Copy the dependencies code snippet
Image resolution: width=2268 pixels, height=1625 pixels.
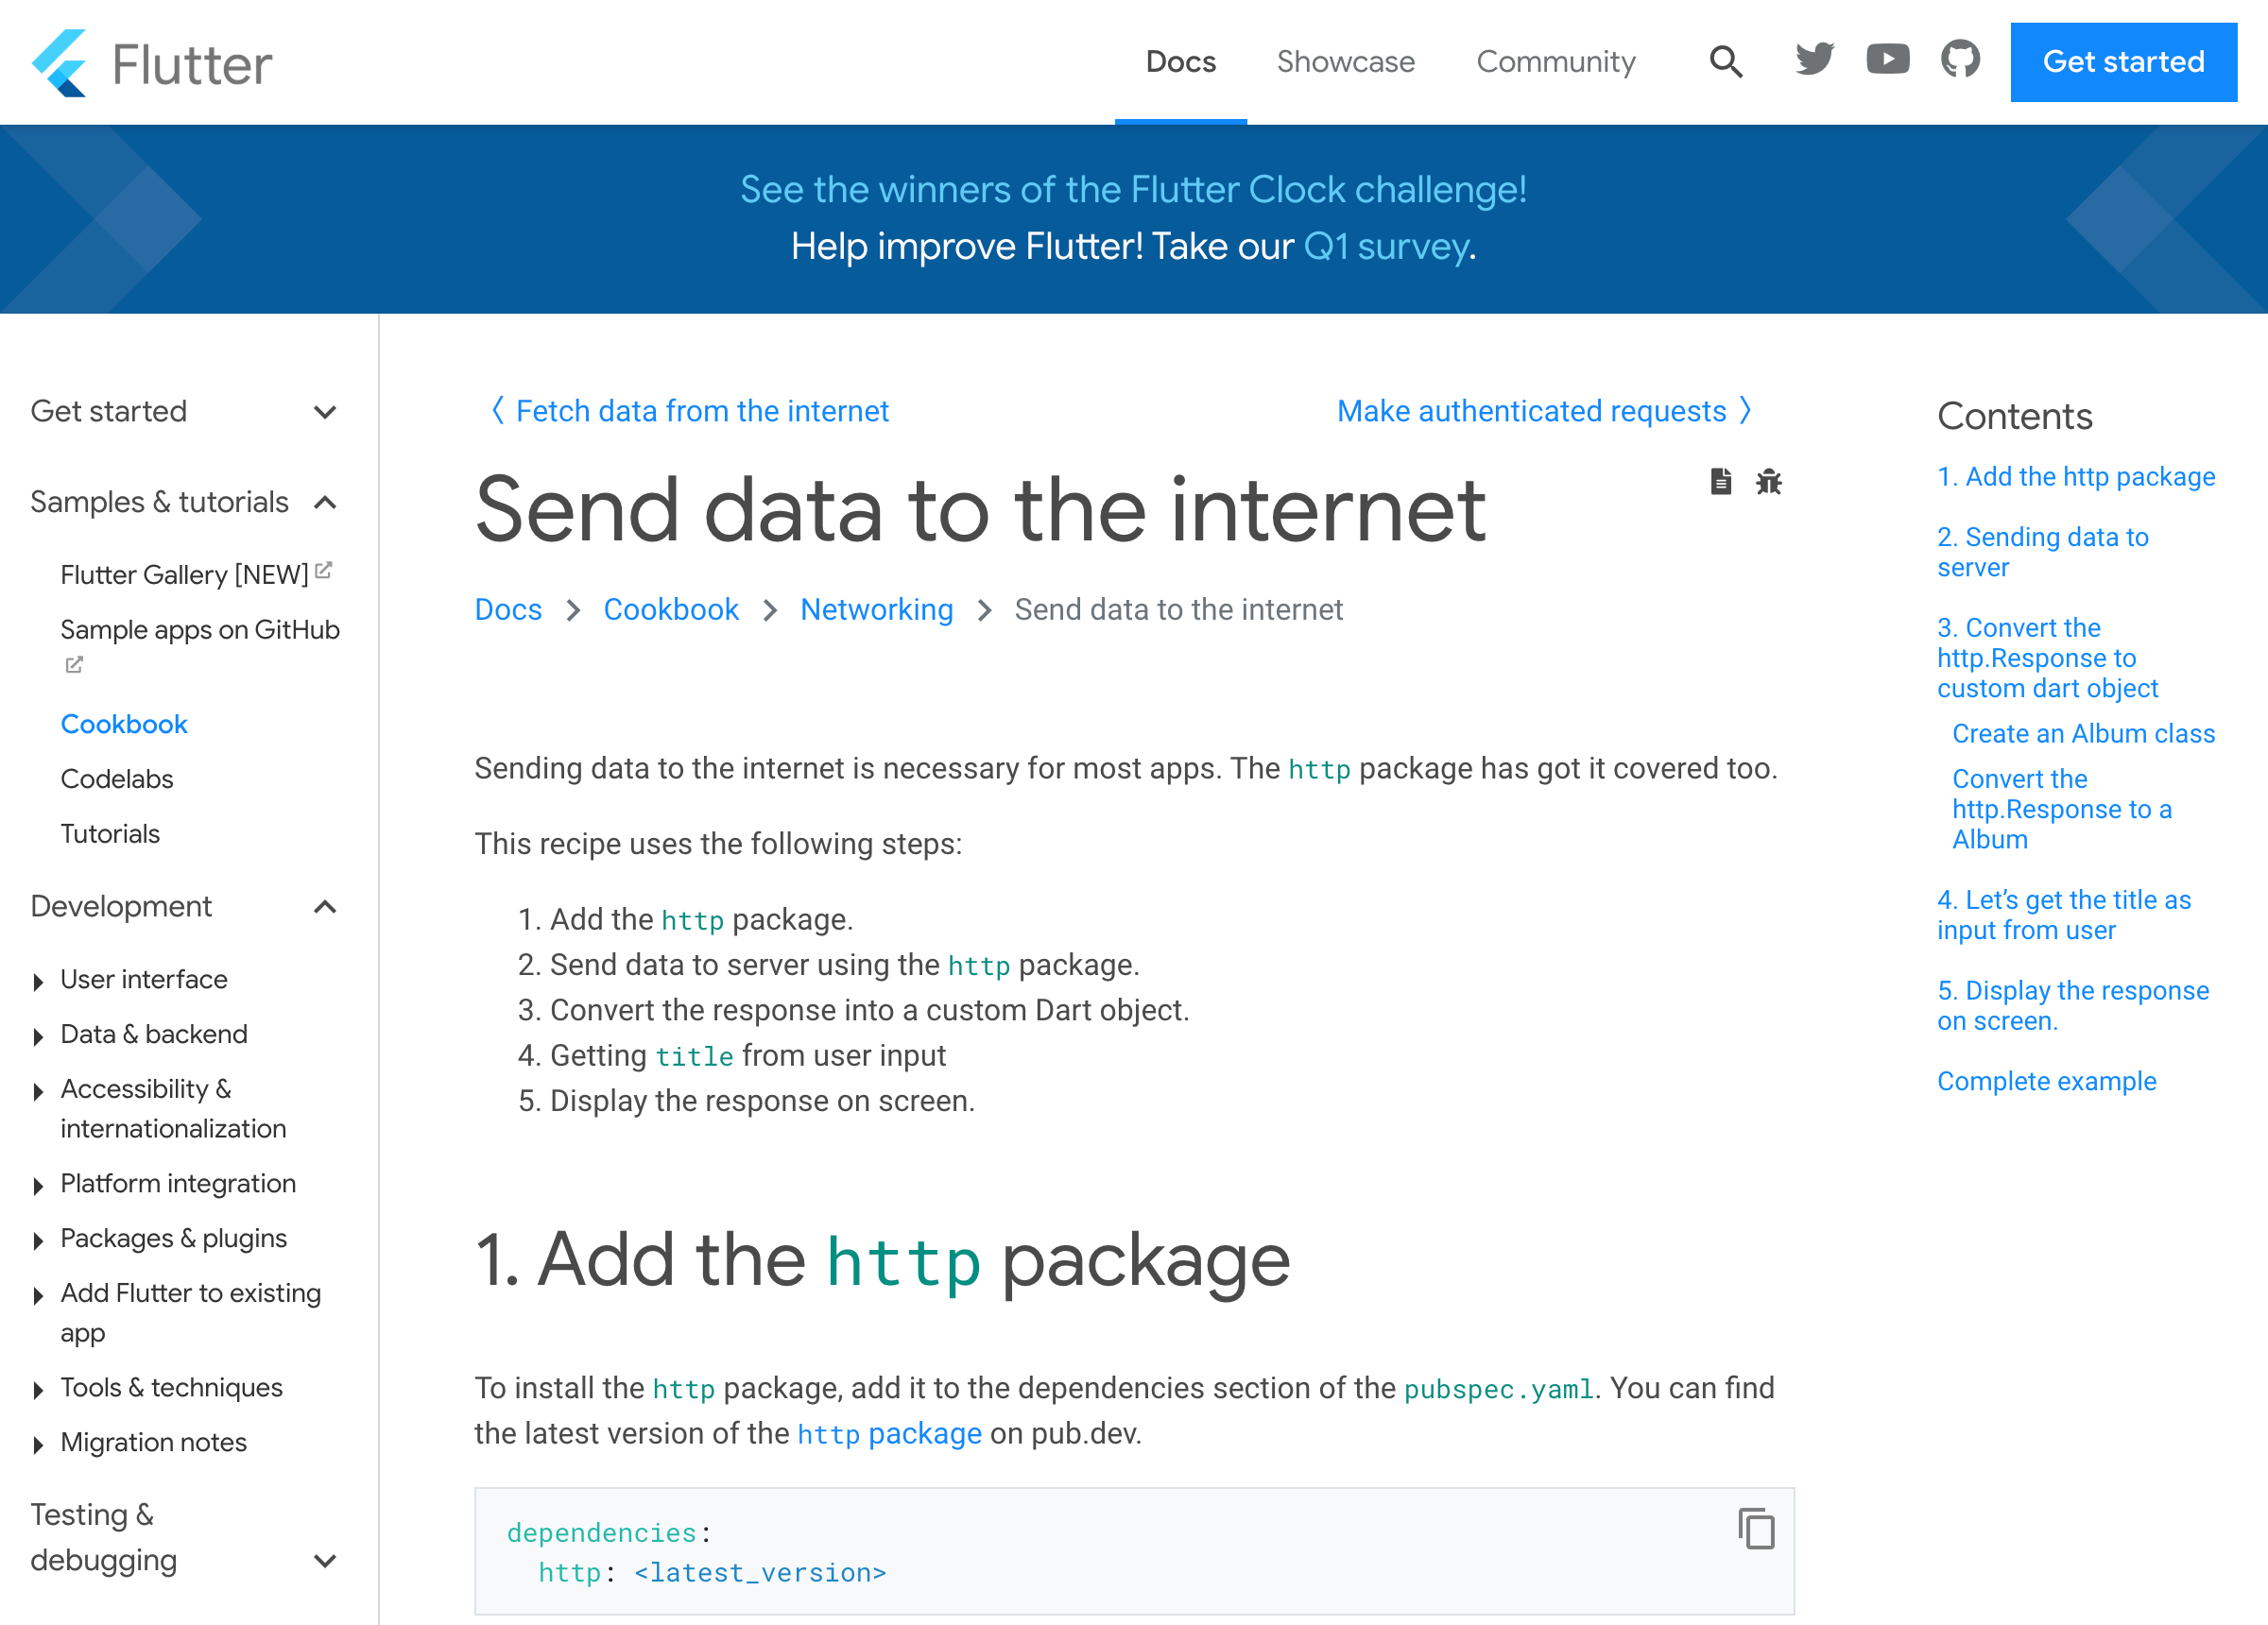pyautogui.click(x=1756, y=1529)
